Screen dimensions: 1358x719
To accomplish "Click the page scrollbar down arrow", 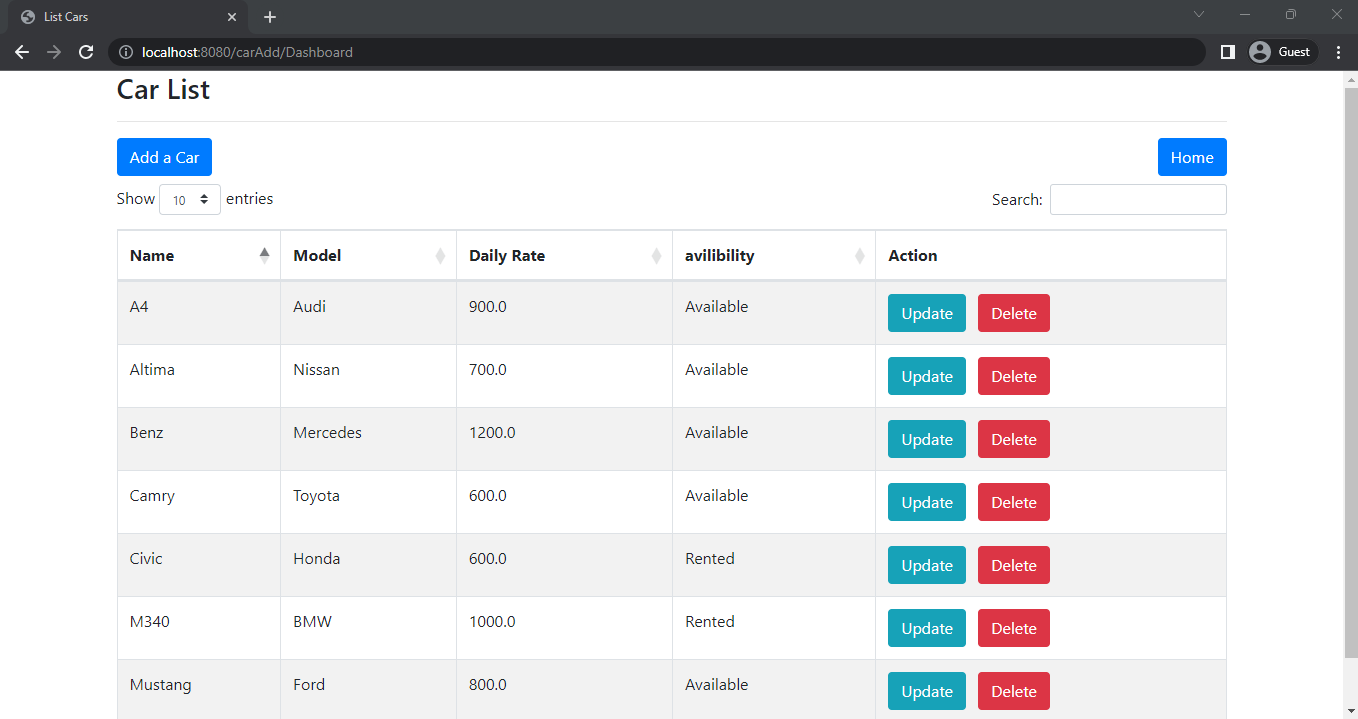I will pyautogui.click(x=1349, y=711).
